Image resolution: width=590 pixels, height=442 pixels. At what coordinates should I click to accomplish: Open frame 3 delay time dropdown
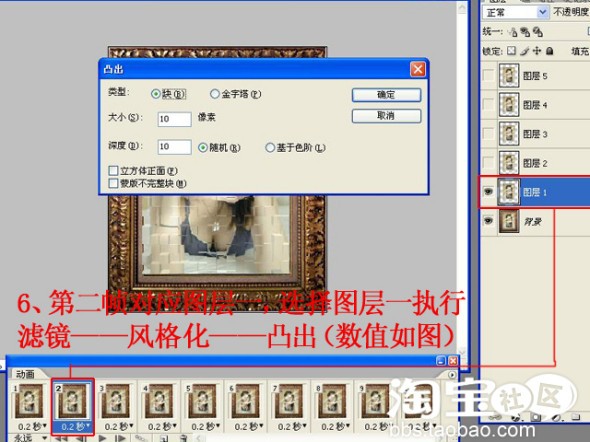(x=131, y=426)
